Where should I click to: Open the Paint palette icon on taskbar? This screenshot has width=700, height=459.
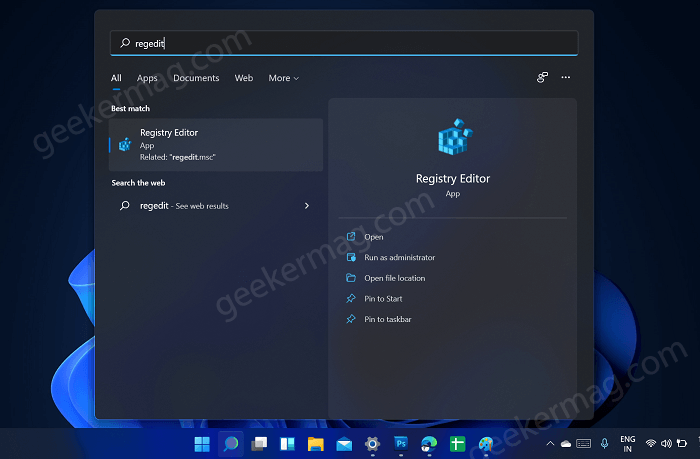(x=486, y=444)
